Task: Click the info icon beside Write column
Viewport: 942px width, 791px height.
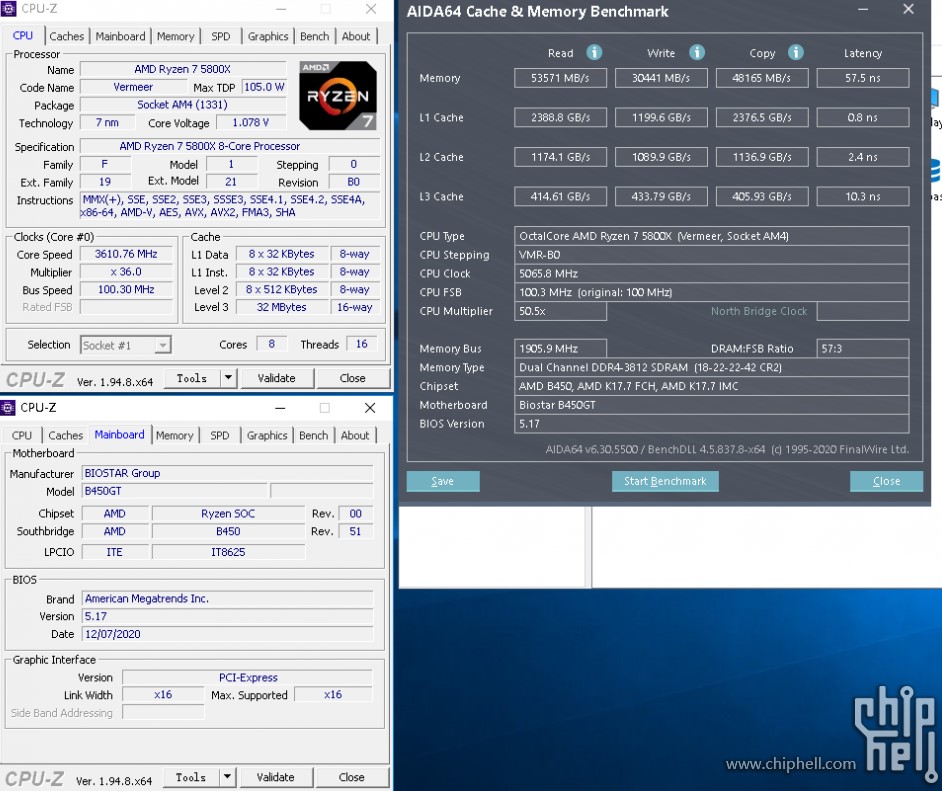Action: coord(697,52)
